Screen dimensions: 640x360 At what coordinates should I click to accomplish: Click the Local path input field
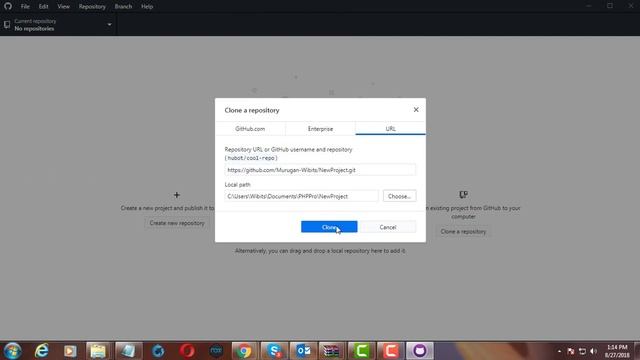tap(302, 196)
